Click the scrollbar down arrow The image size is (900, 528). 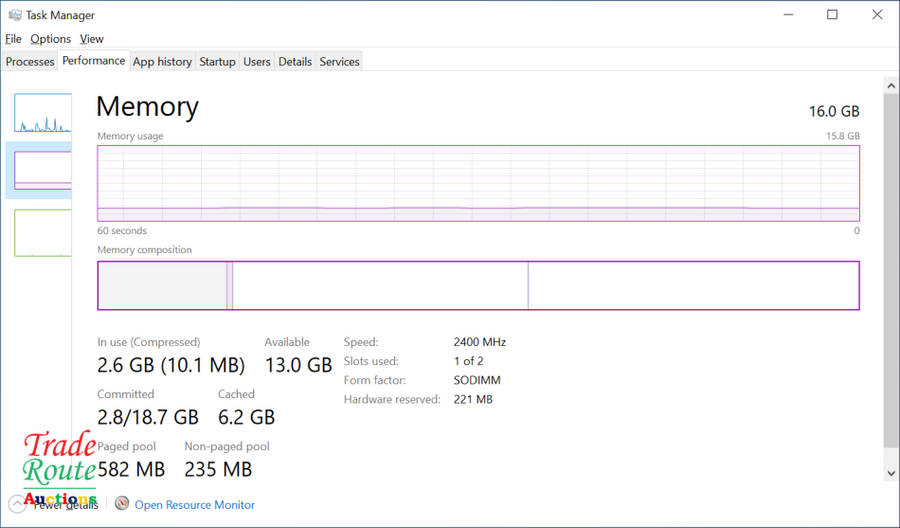pos(891,472)
